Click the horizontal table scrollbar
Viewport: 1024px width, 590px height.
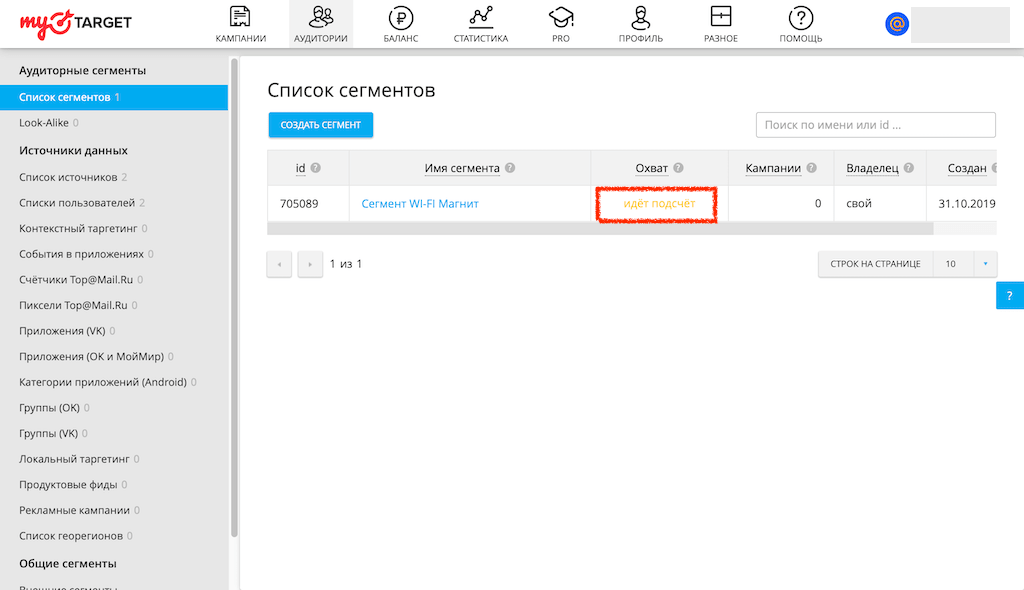click(x=600, y=228)
